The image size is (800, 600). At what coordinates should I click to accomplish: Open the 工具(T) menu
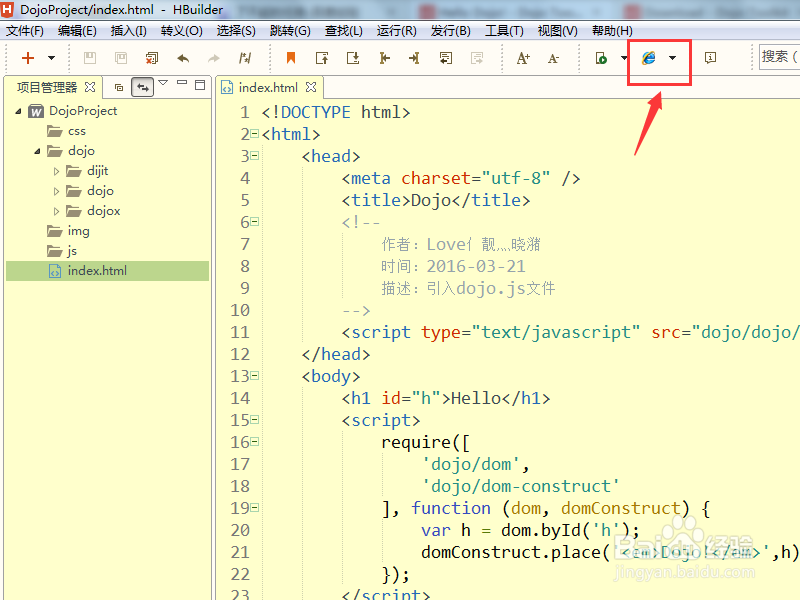click(x=504, y=31)
